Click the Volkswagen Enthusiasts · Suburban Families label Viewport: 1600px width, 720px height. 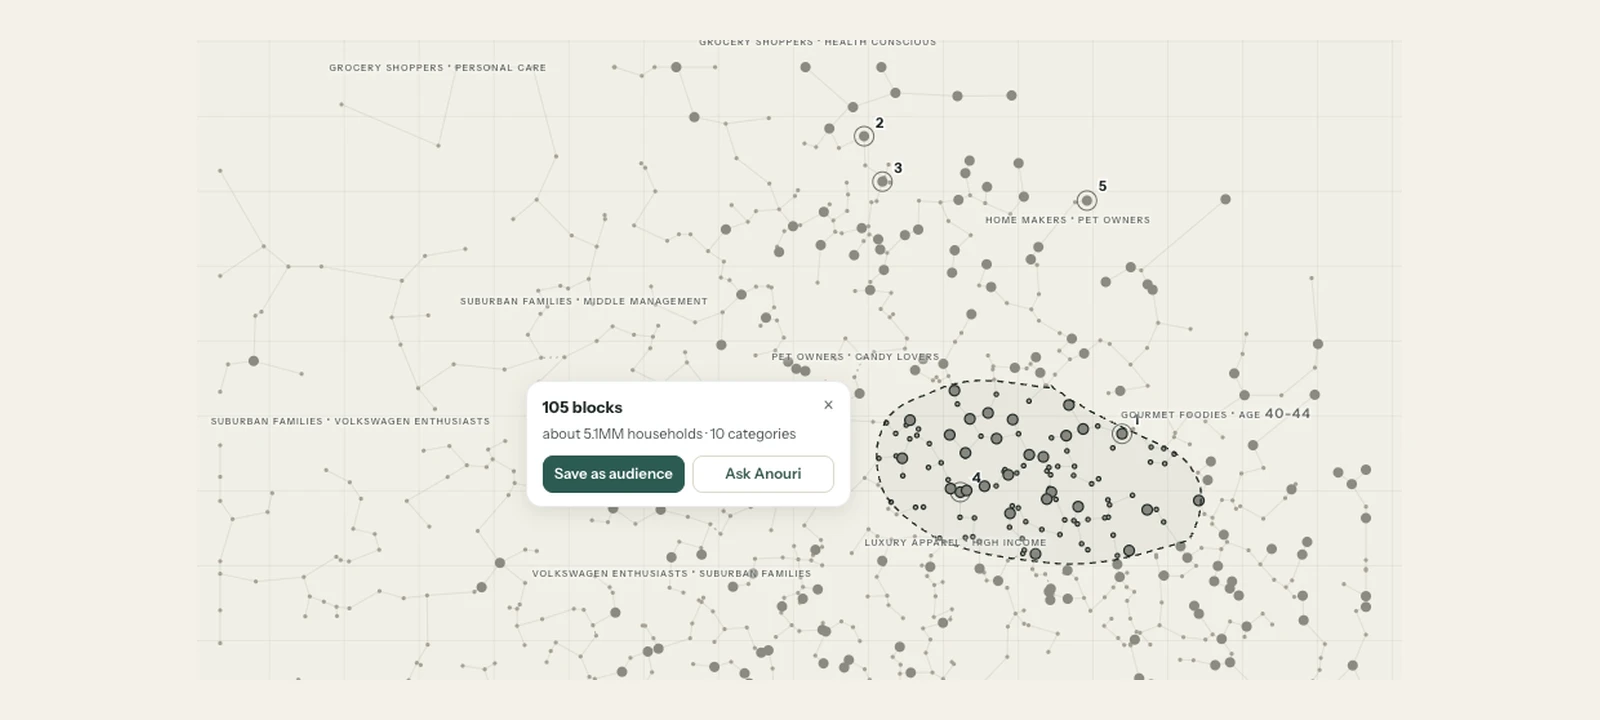[x=672, y=574]
